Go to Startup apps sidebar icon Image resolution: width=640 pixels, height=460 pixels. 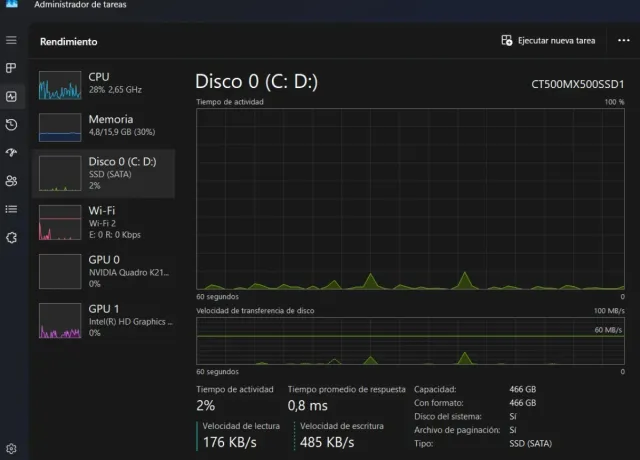click(x=12, y=152)
